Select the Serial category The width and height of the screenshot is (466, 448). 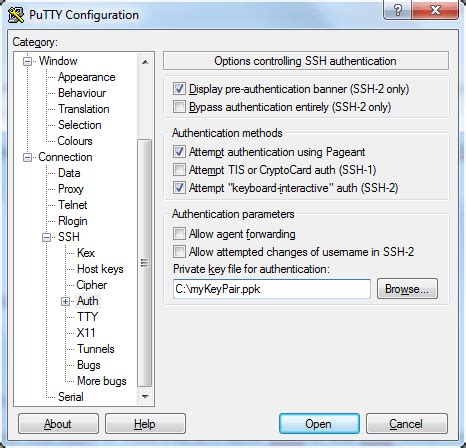tap(71, 397)
